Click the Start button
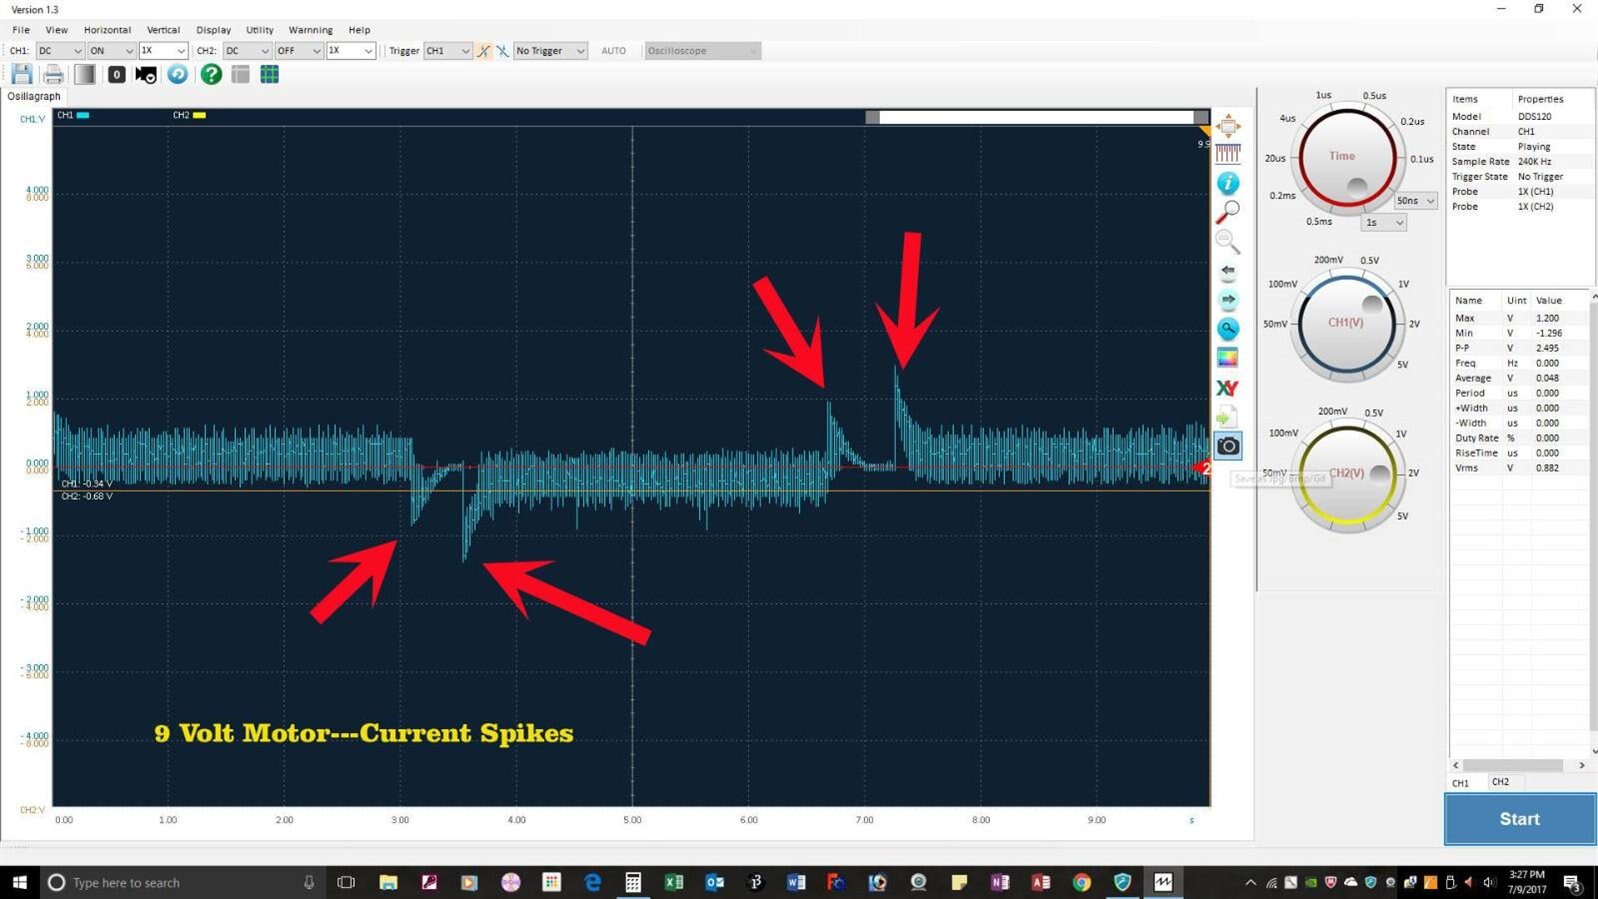Screen dimensions: 1598x899 (1520, 819)
